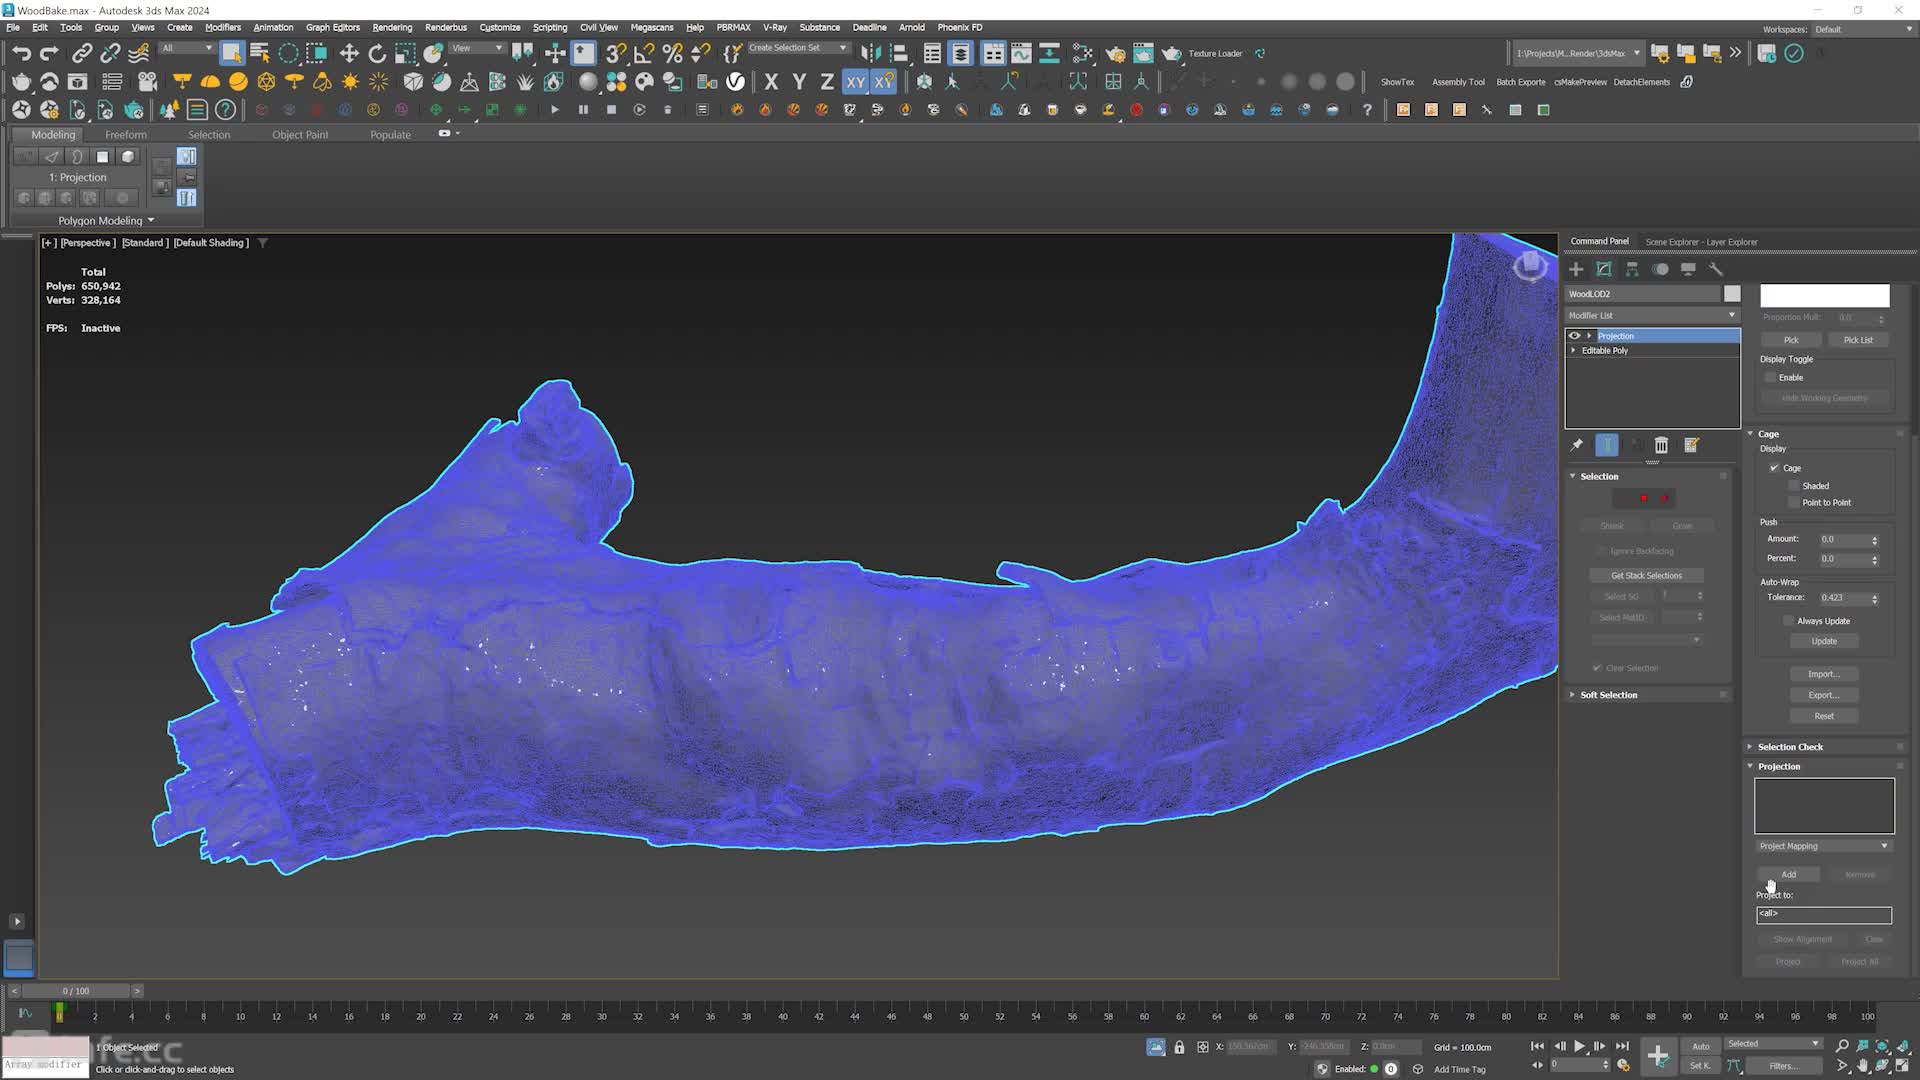Screen dimensions: 1920x1080
Task: Click the V-Ray logo icon in toolbar
Action: 736,82
